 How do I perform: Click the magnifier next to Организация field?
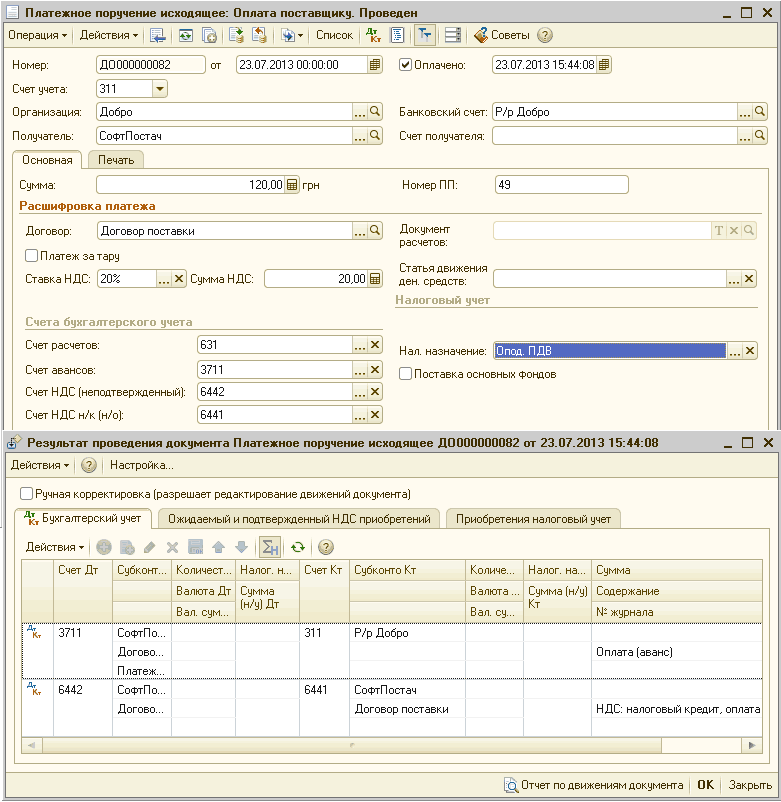[x=375, y=112]
